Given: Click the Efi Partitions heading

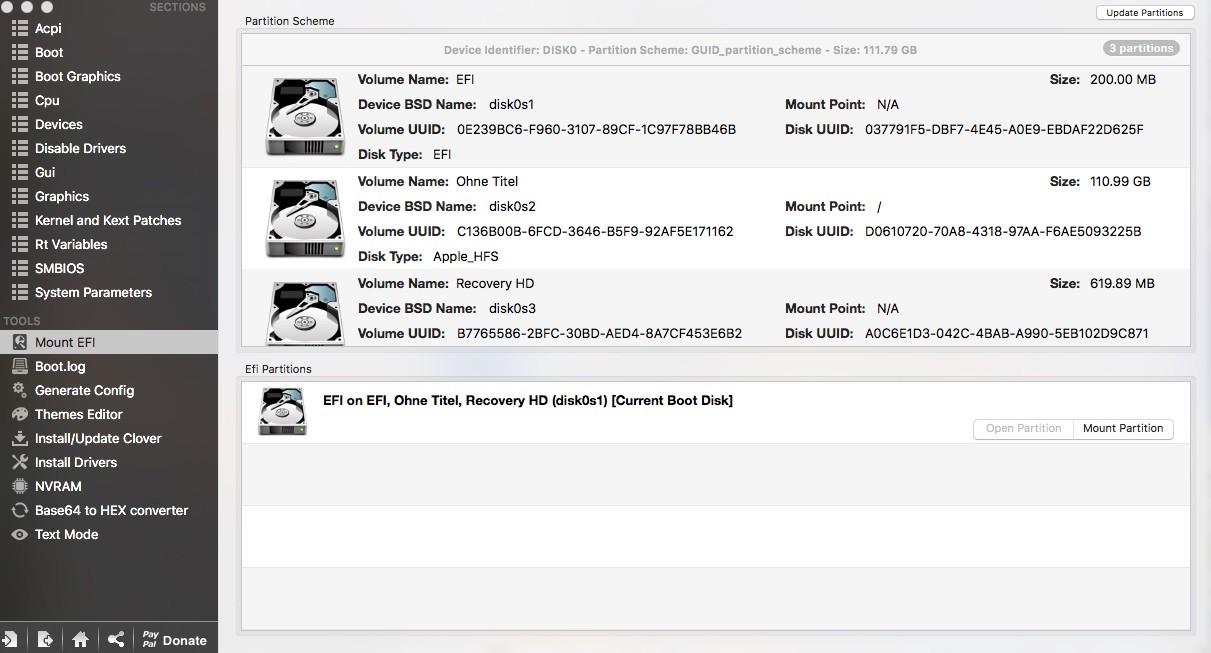Looking at the screenshot, I should pyautogui.click(x=278, y=369).
